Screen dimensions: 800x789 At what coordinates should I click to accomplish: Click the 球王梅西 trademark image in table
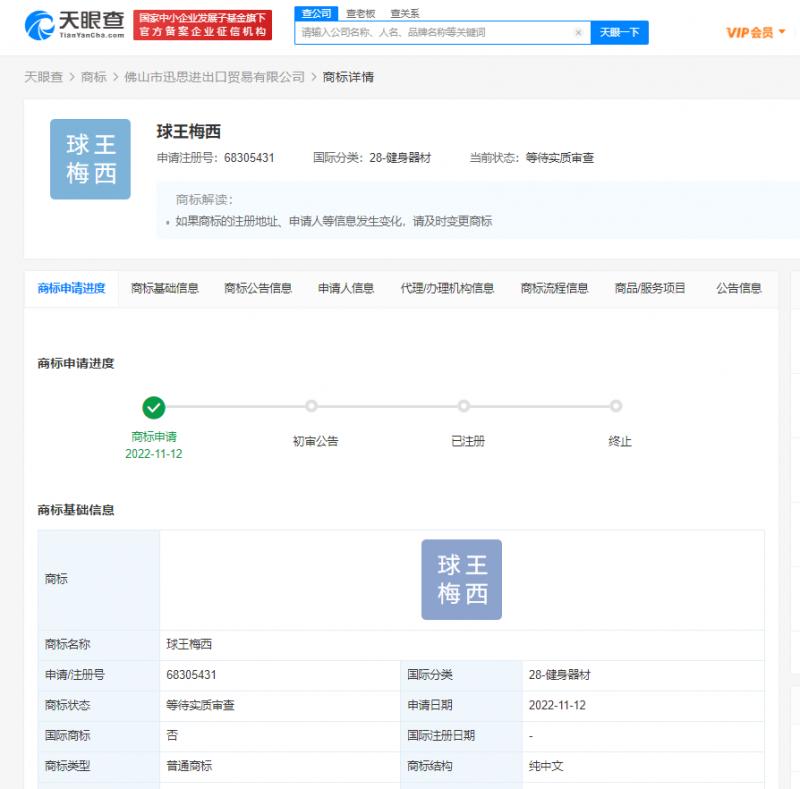[460, 579]
